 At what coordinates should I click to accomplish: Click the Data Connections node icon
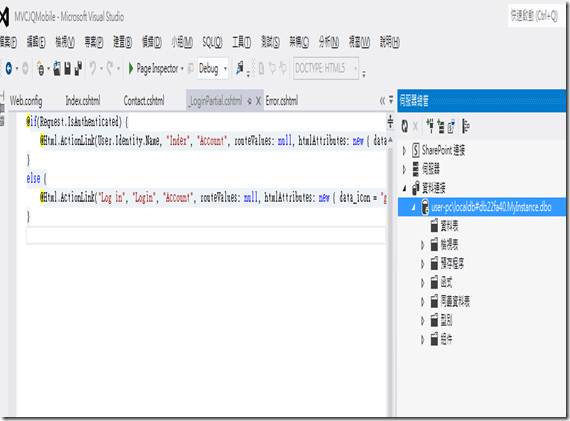[416, 188]
